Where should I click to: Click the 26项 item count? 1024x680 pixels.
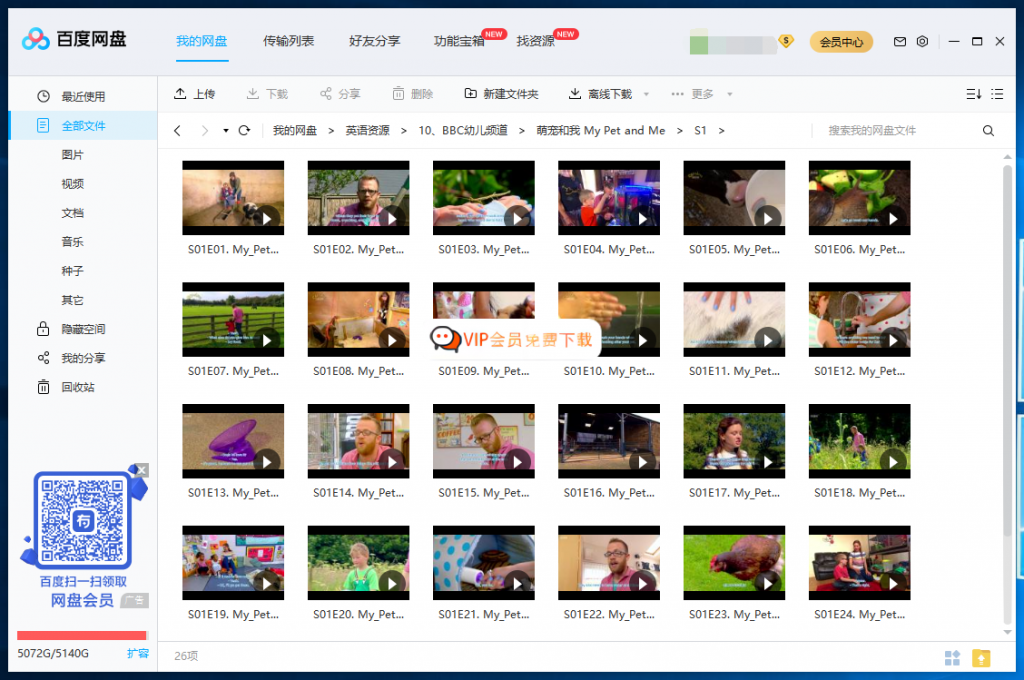(x=186, y=656)
